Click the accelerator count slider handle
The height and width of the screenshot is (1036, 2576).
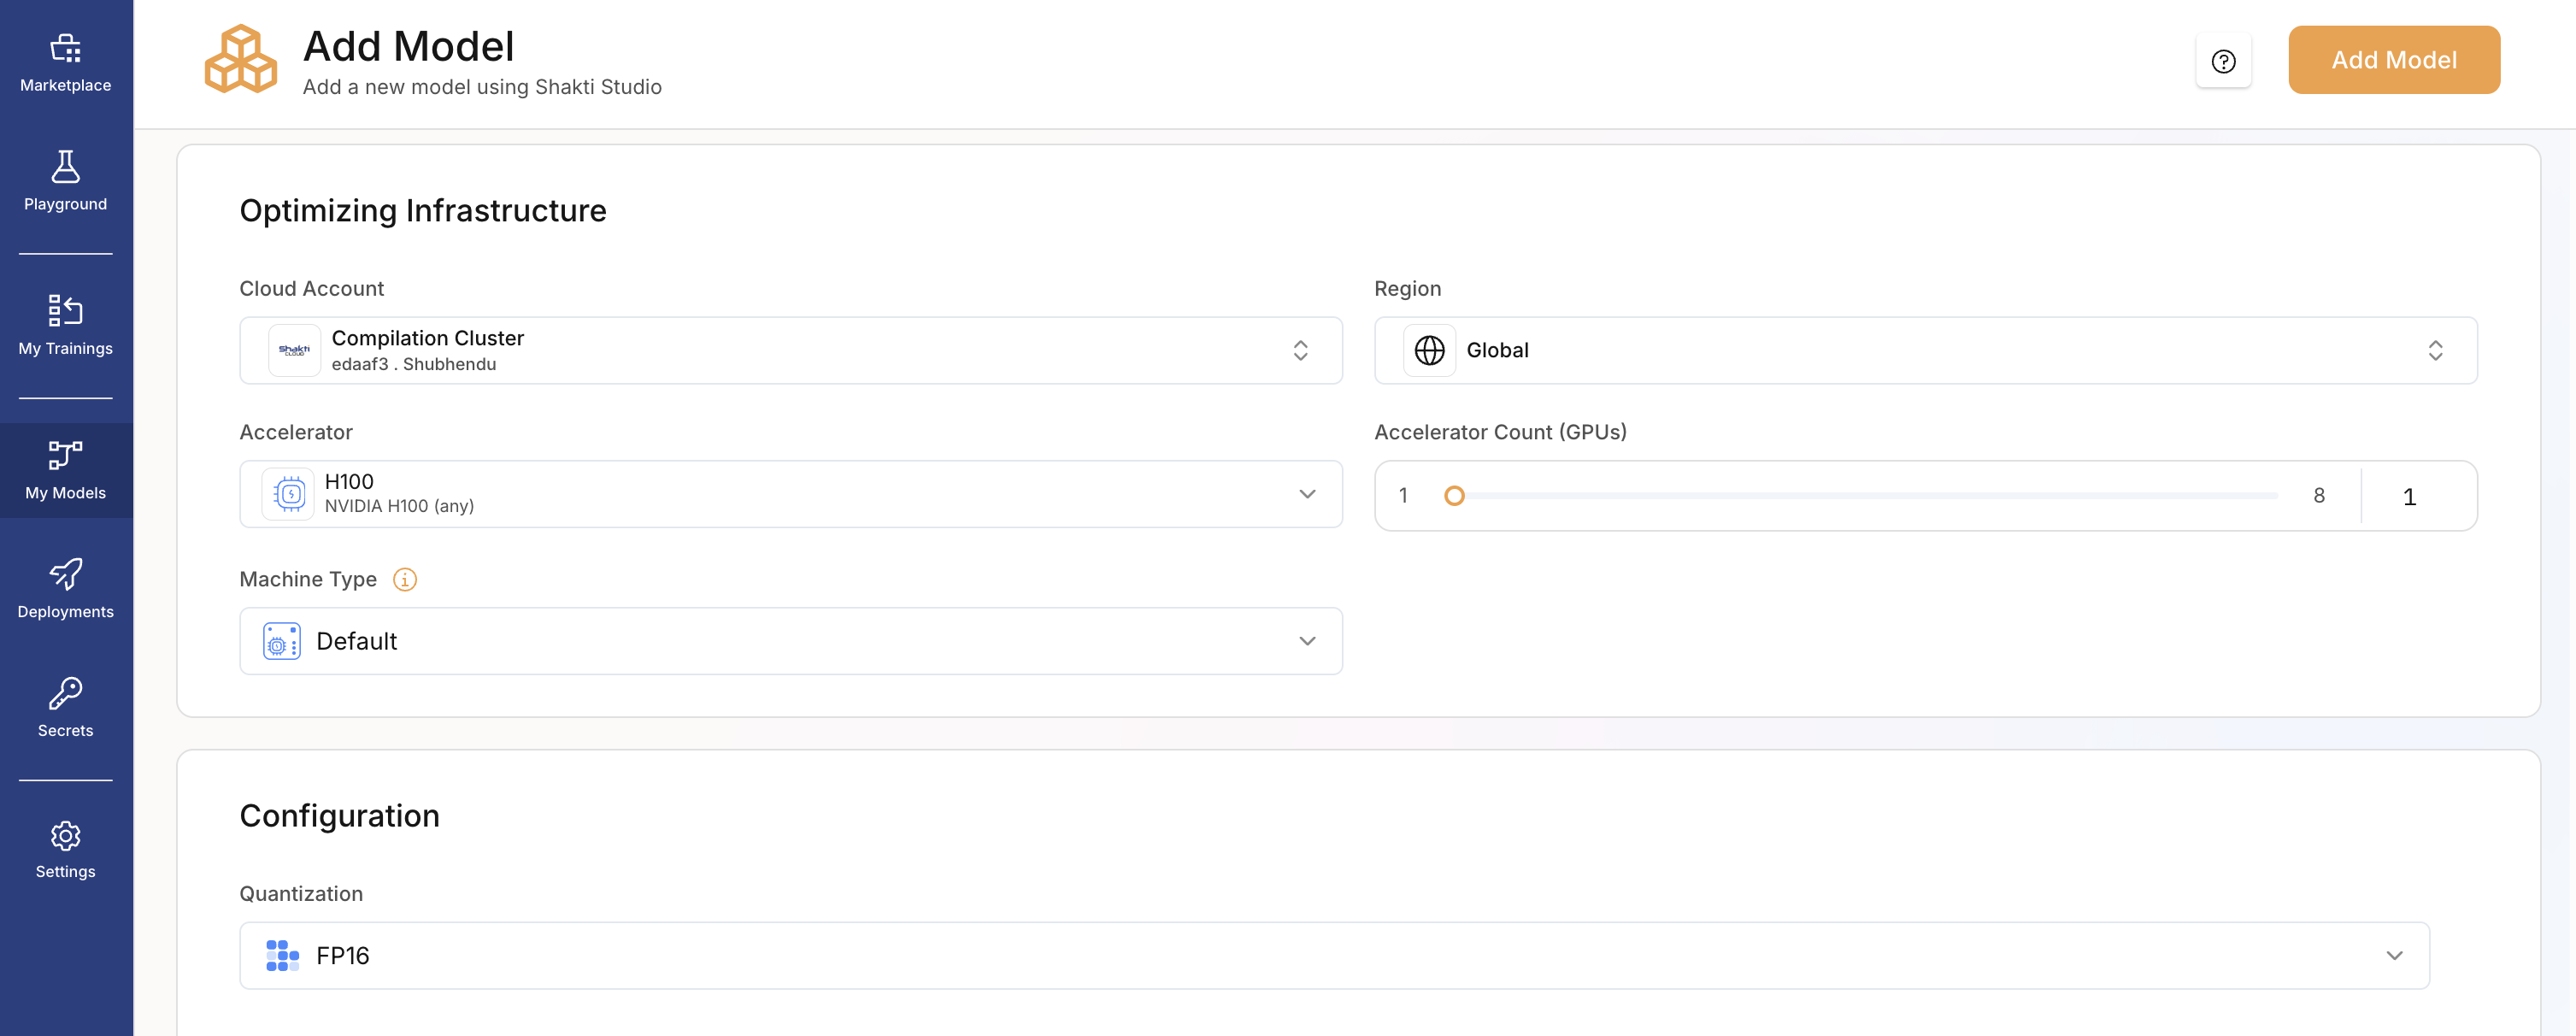(x=1454, y=495)
